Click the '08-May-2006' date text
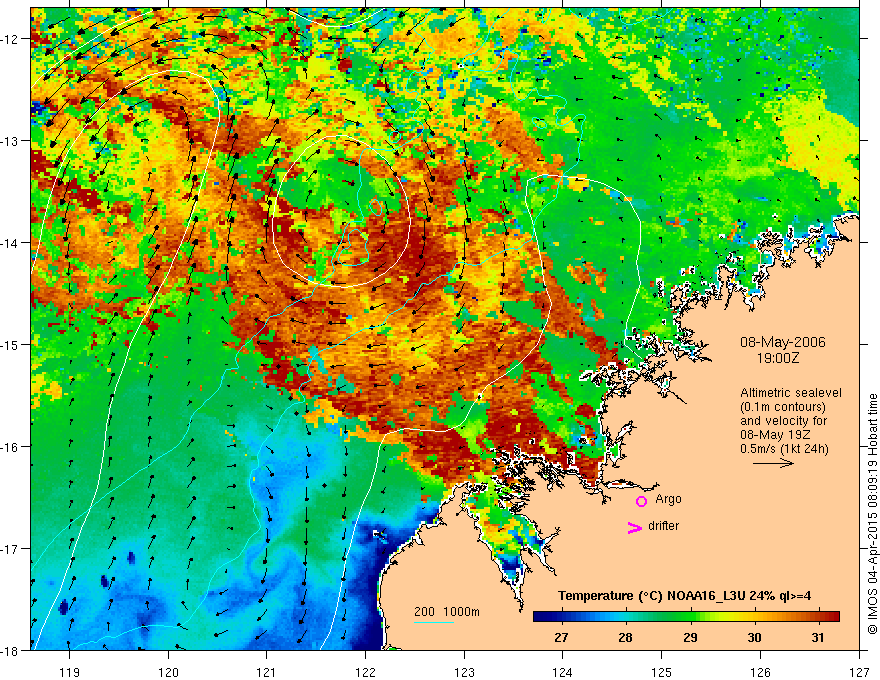This screenshot has width=880, height=680. [782, 342]
